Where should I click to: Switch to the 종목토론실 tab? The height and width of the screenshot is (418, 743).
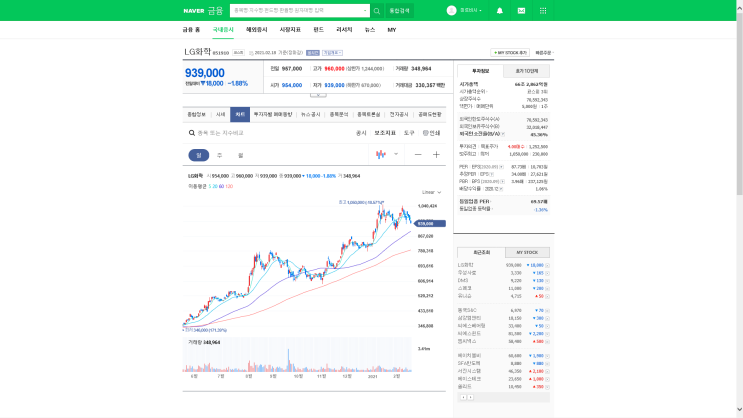[x=368, y=115]
